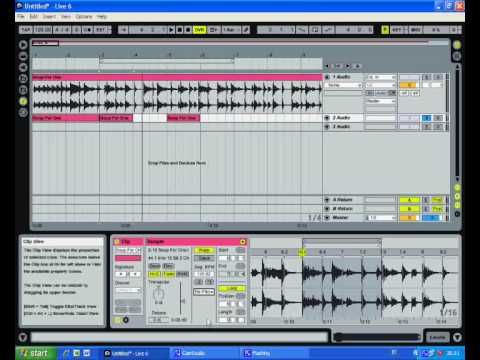The height and width of the screenshot is (360, 480).
Task: Click the circular icon in Sample box header
Action: [243, 241]
